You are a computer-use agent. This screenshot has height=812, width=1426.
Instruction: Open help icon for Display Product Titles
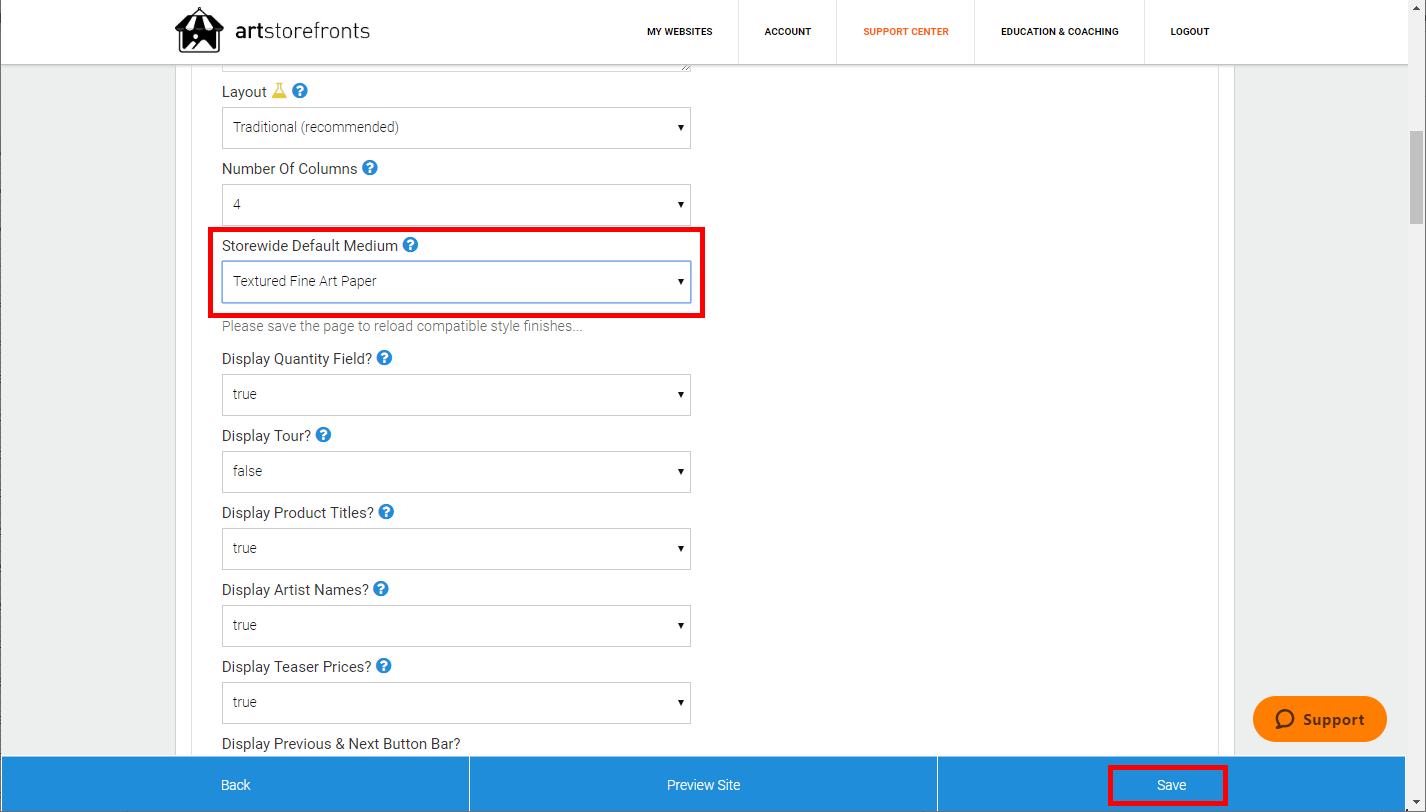click(x=386, y=512)
